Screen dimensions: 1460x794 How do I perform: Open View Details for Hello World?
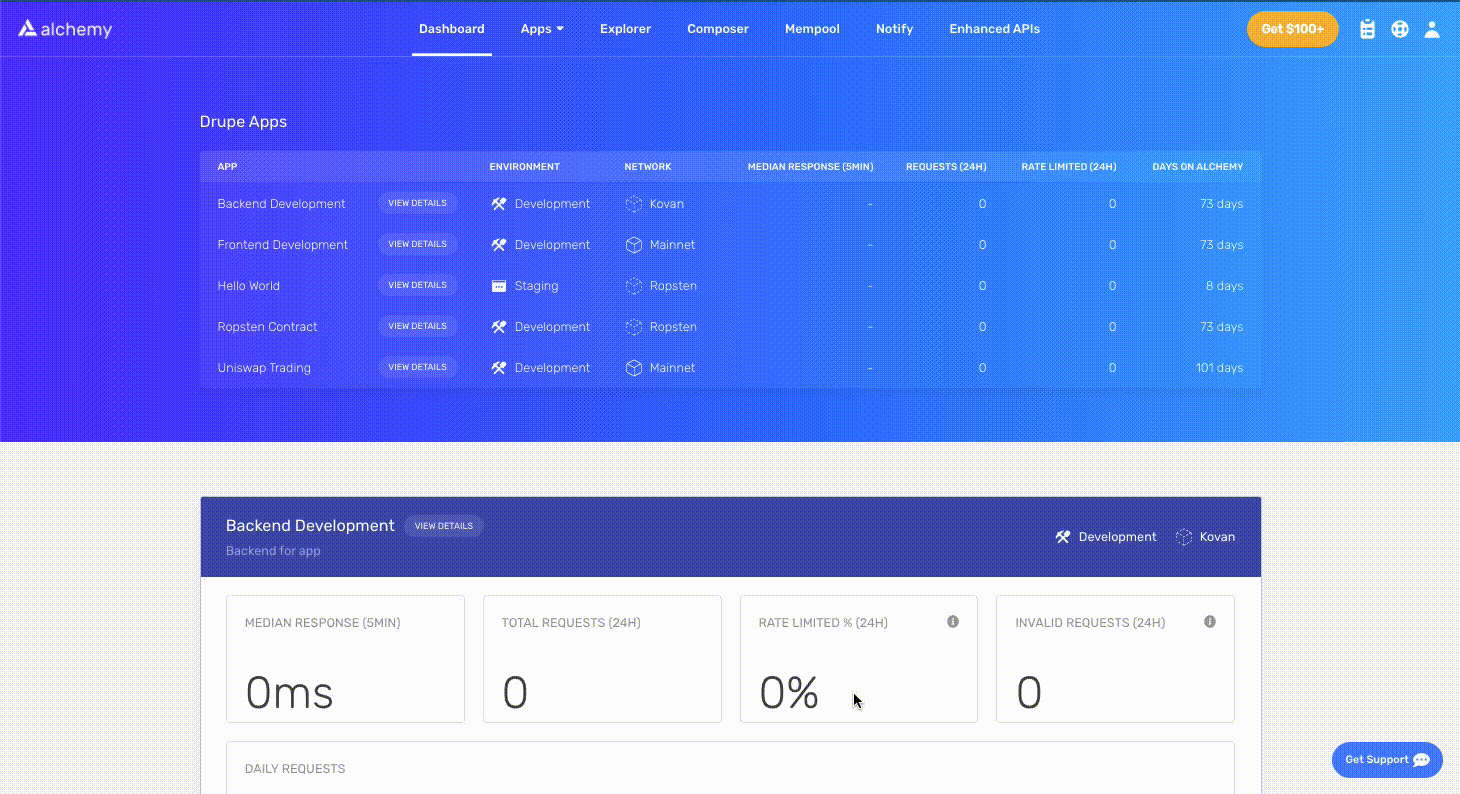418,285
